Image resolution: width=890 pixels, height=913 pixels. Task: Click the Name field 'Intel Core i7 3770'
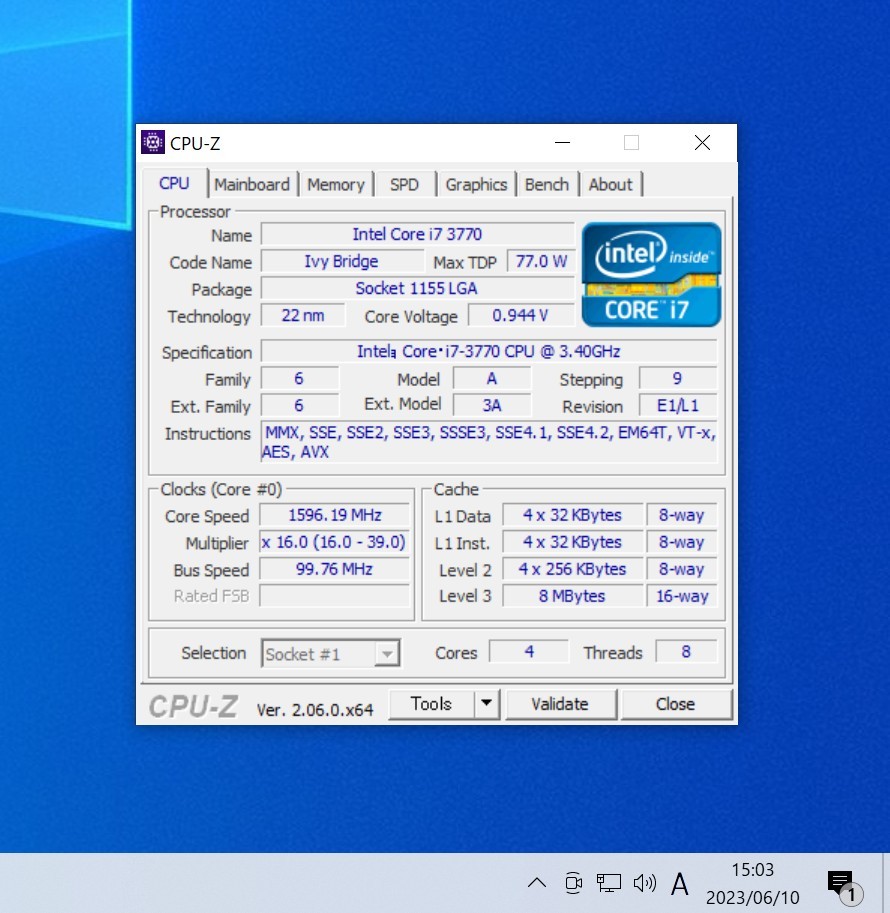click(x=417, y=234)
